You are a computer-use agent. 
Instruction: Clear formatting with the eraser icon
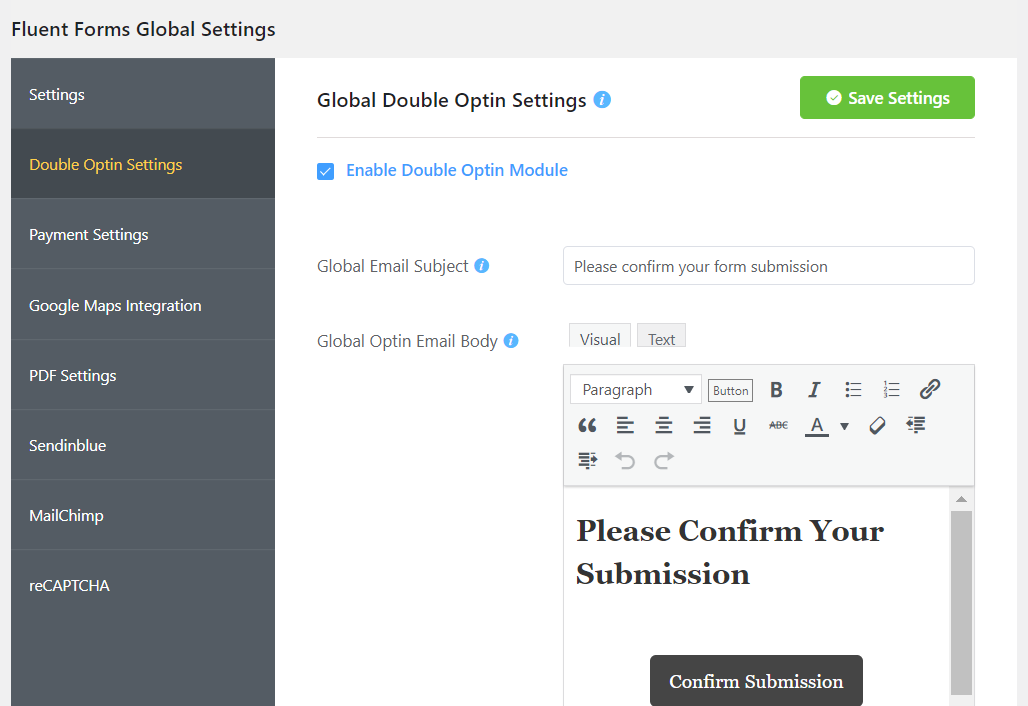(x=877, y=424)
